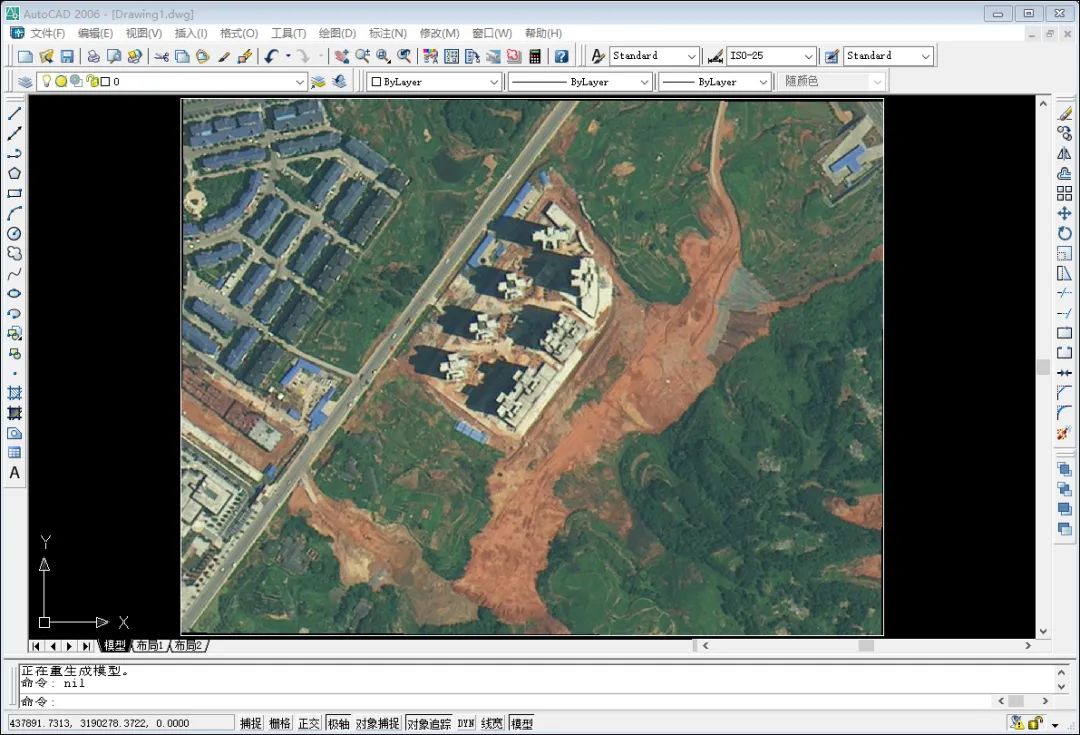Viewport: 1080px width, 735px height.
Task: Switch to the 布局2 layout tab
Action: pyautogui.click(x=188, y=645)
